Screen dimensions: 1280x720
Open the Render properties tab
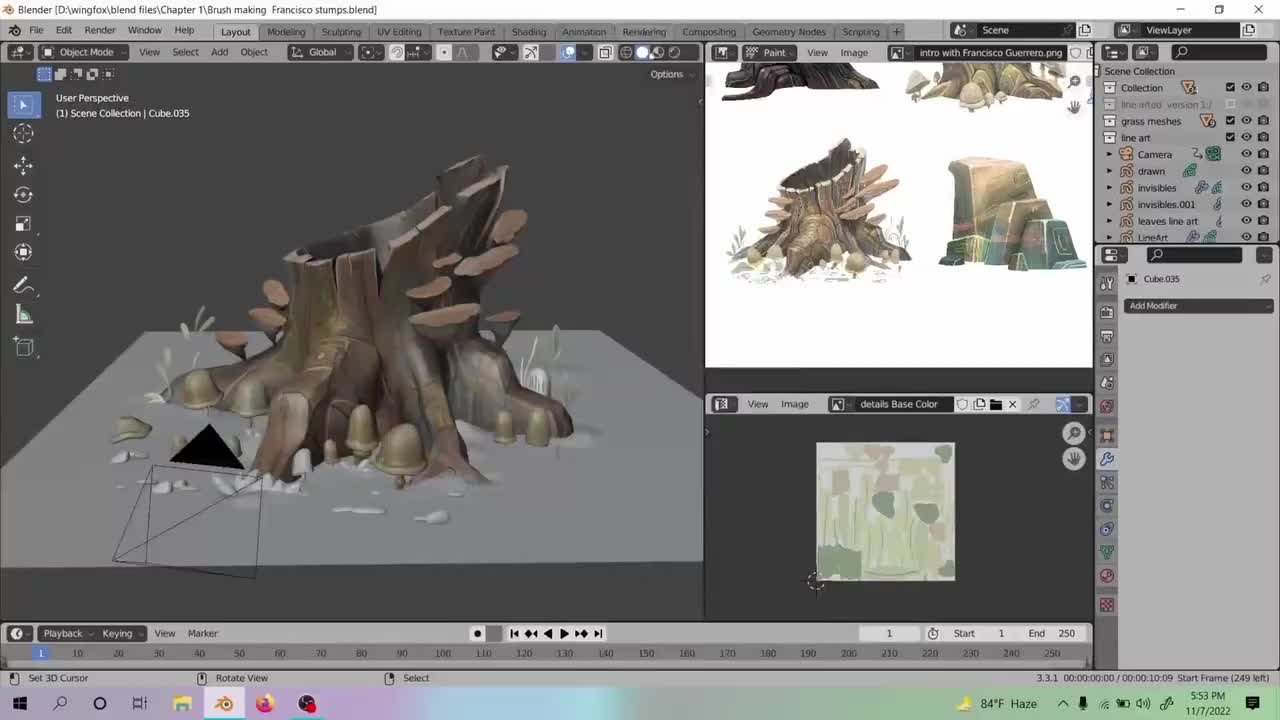1107,312
